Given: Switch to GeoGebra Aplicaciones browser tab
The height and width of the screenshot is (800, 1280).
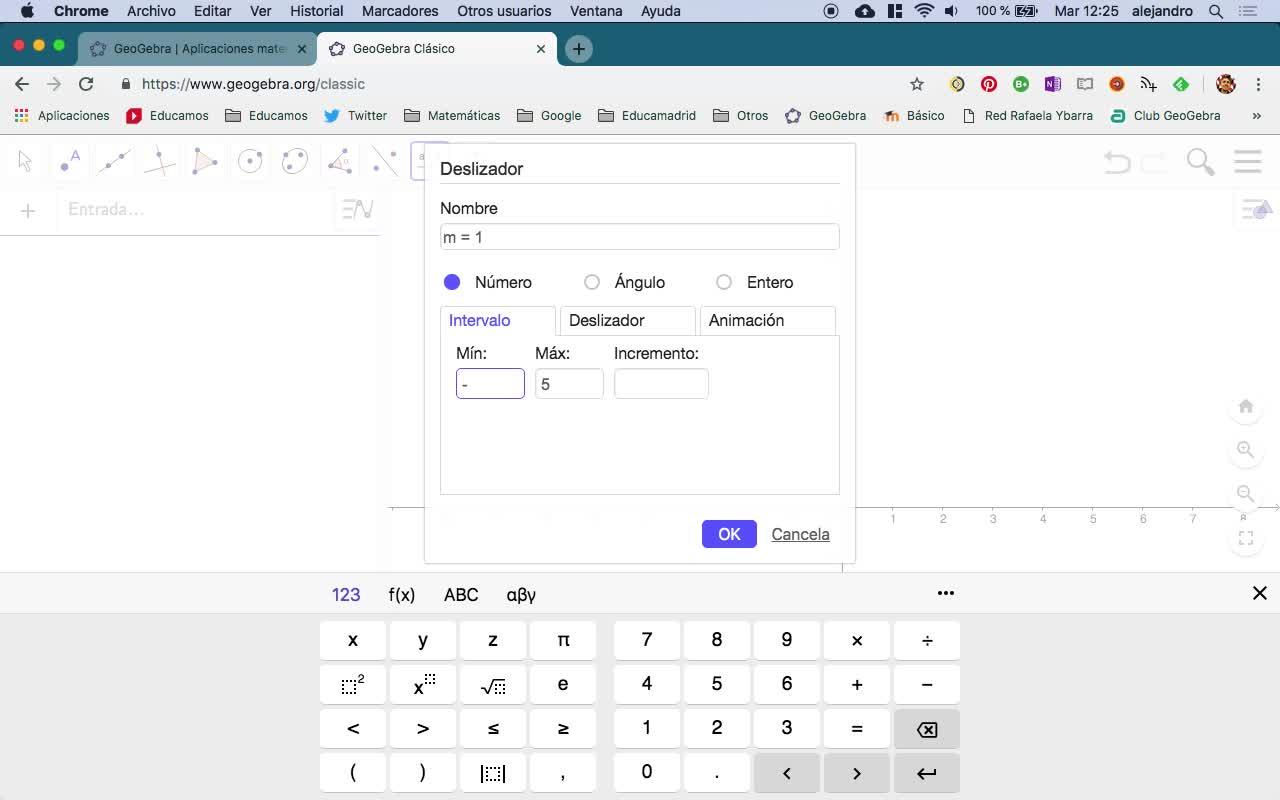Looking at the screenshot, I should pyautogui.click(x=198, y=48).
